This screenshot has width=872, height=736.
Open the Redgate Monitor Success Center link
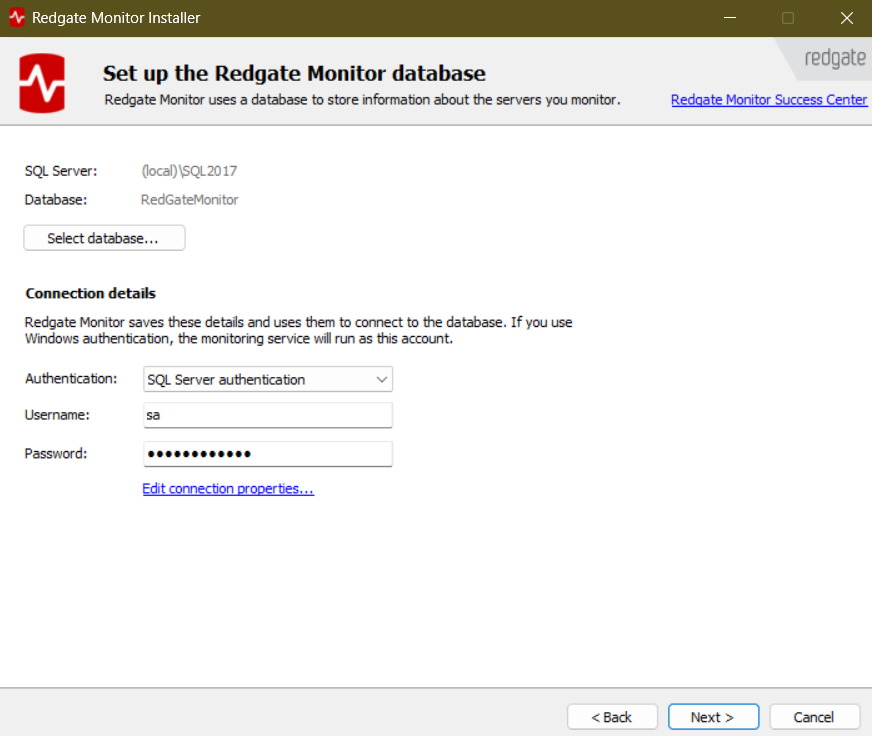coord(769,100)
